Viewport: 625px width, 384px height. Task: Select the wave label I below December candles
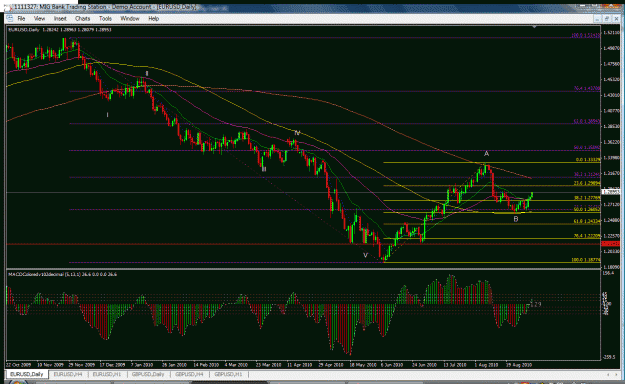coord(107,115)
